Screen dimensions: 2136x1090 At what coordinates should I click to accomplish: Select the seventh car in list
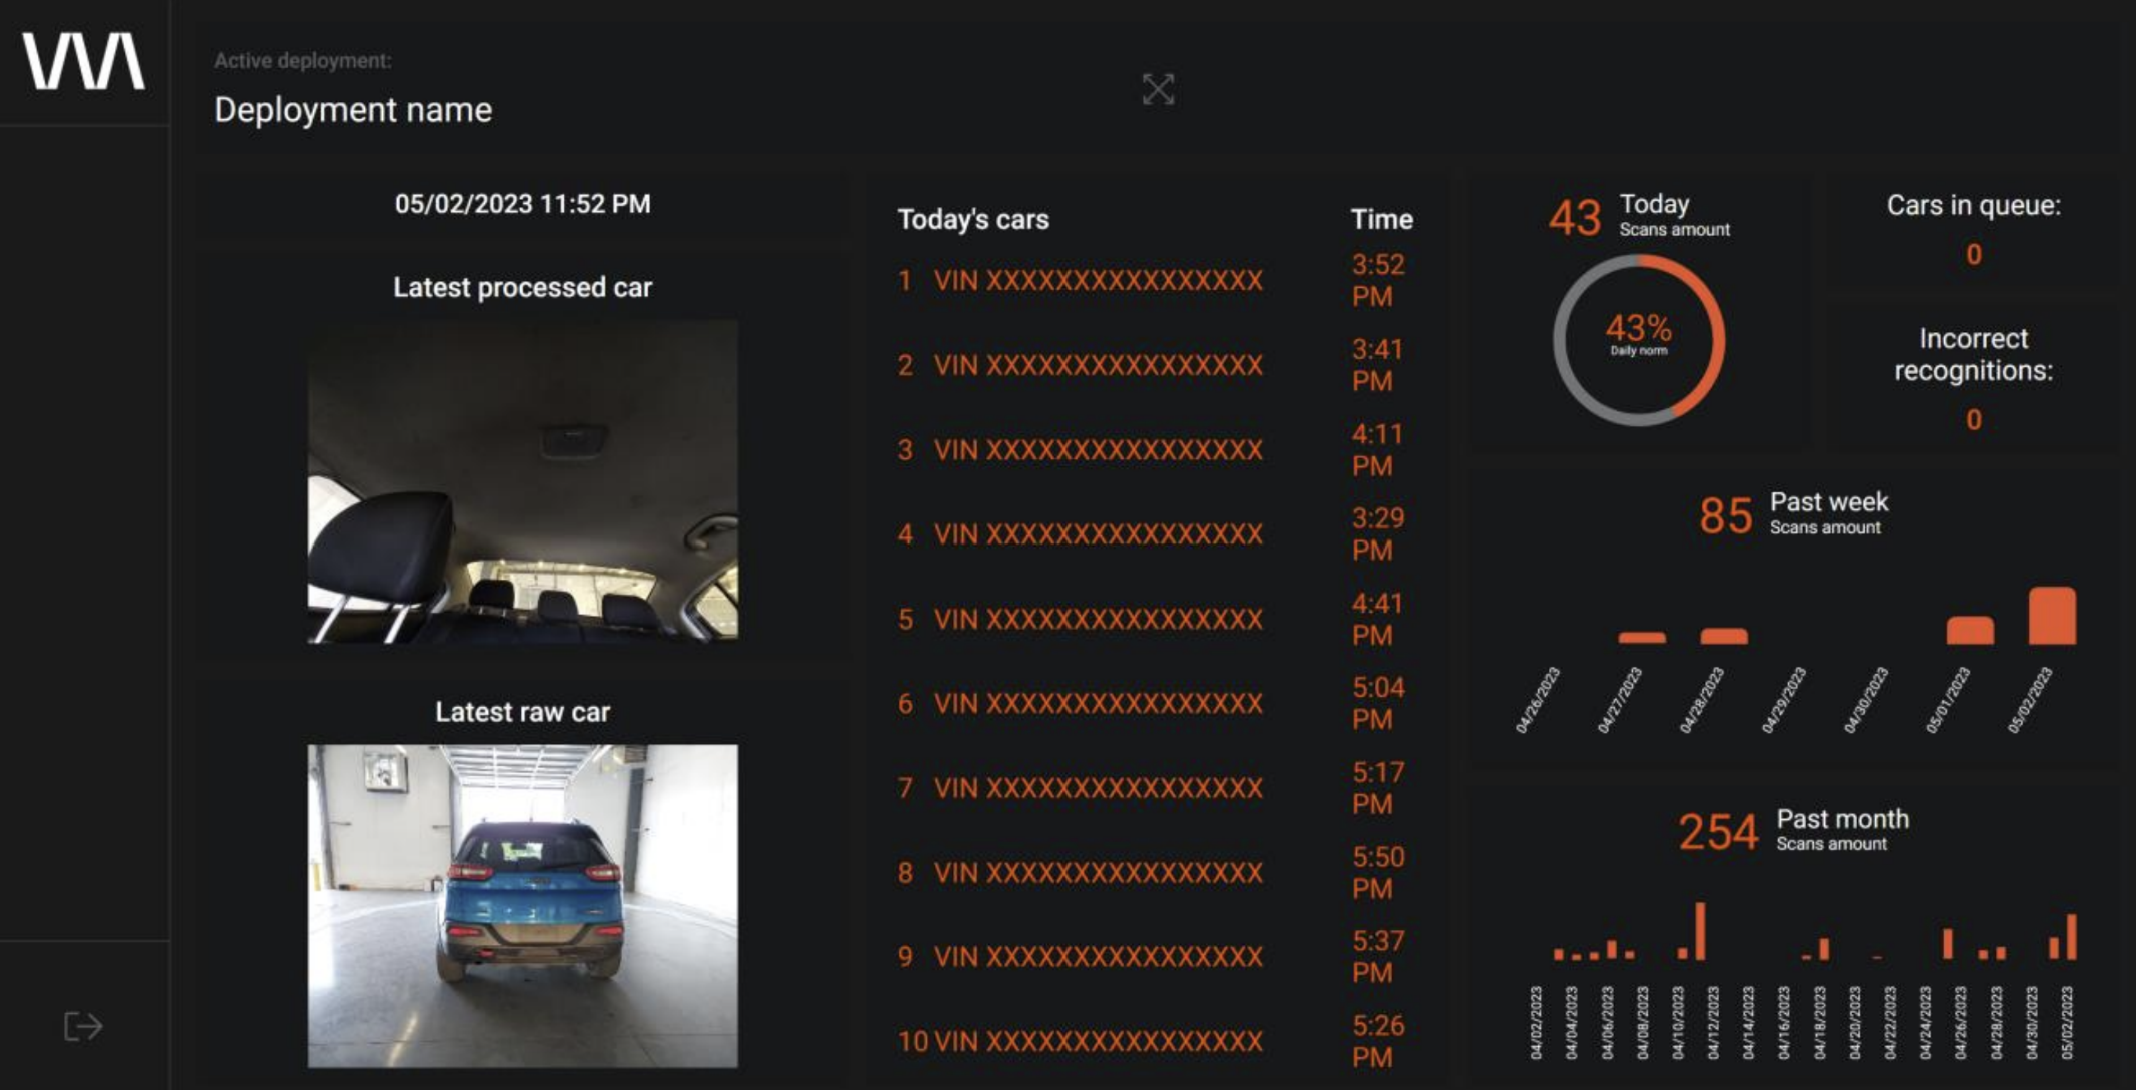click(x=1097, y=788)
